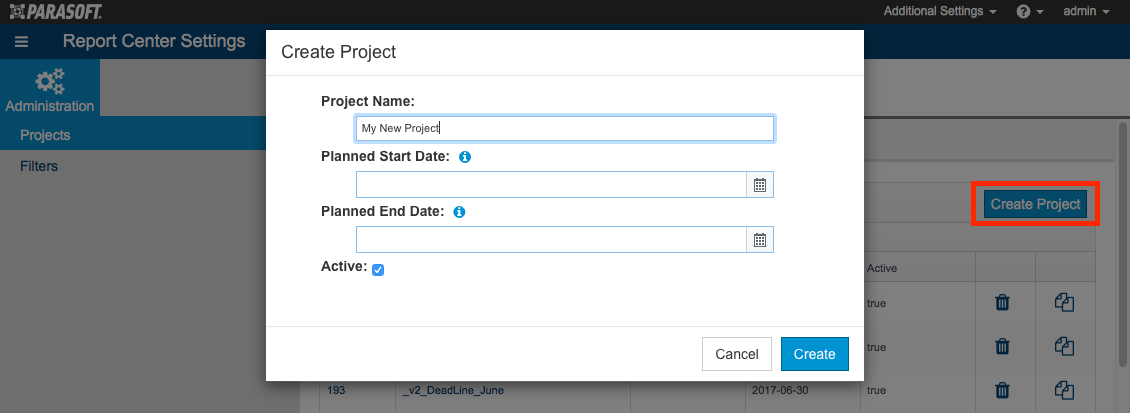Screen dimensions: 1130x413
Task: Click info icon beside Planned Start Date
Action: point(465,156)
